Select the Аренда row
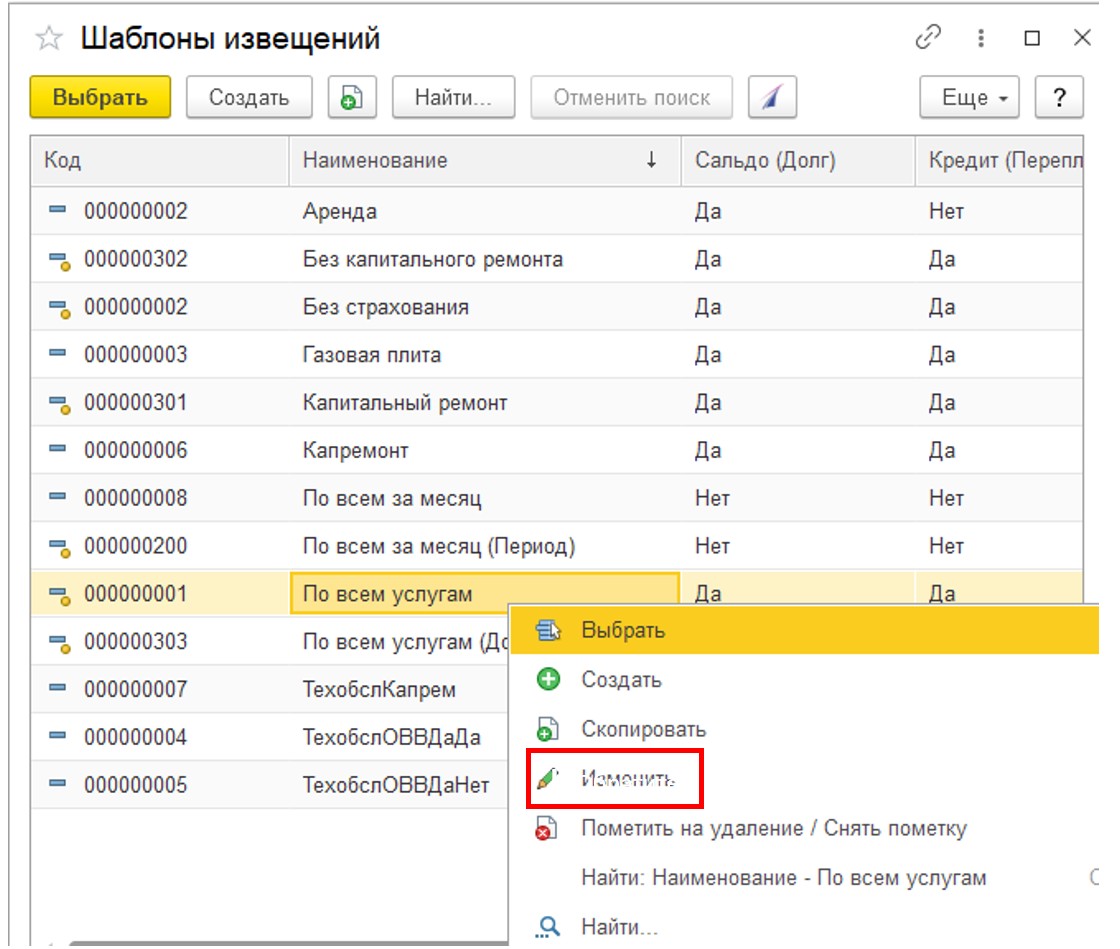Screen dimensions: 1120x949 [x=557, y=211]
